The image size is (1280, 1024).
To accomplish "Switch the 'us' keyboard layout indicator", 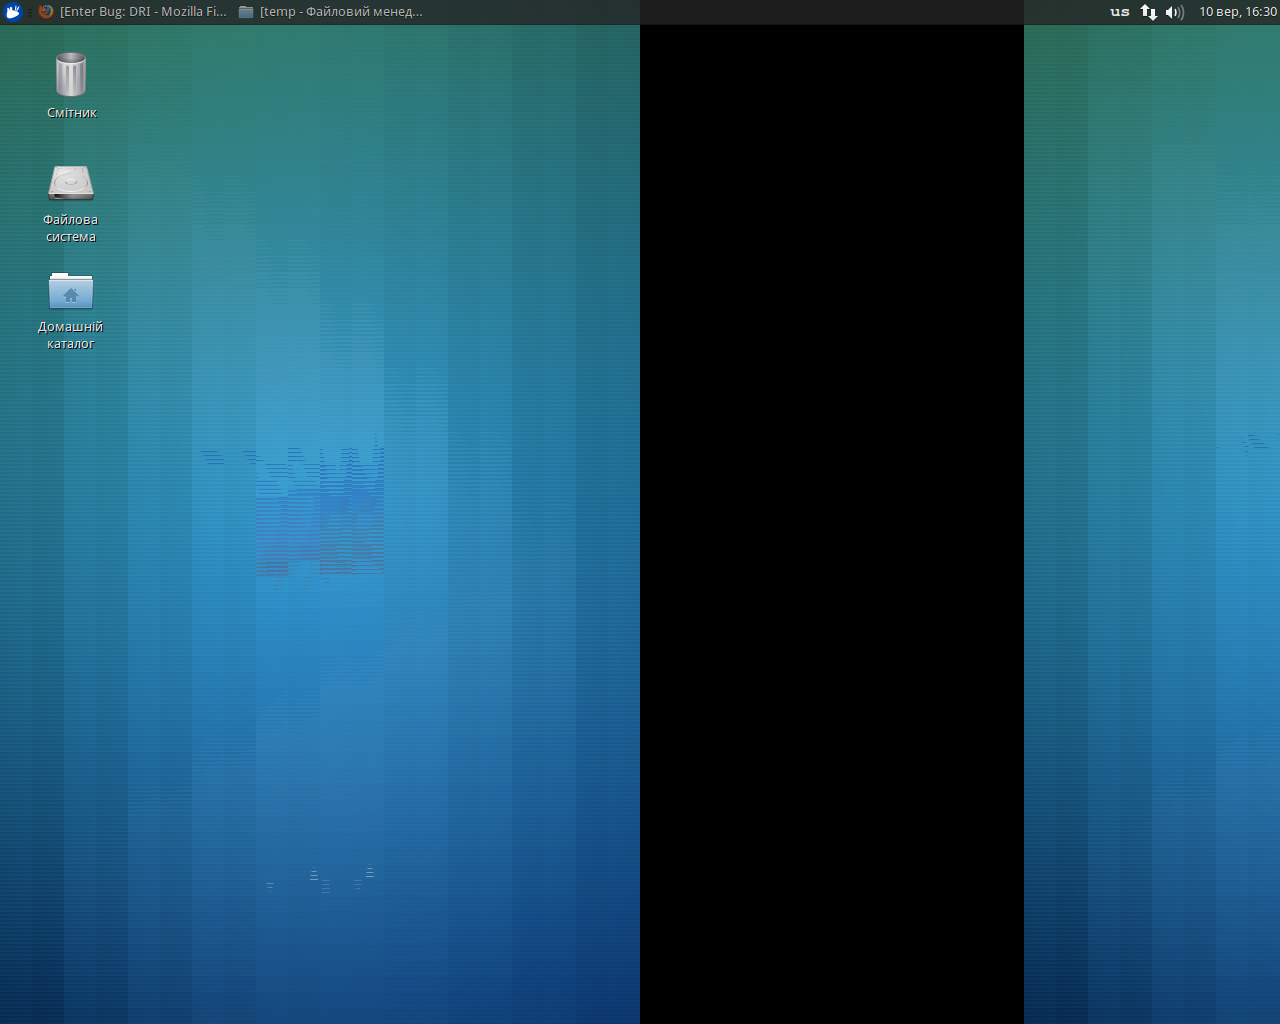I will [x=1120, y=12].
